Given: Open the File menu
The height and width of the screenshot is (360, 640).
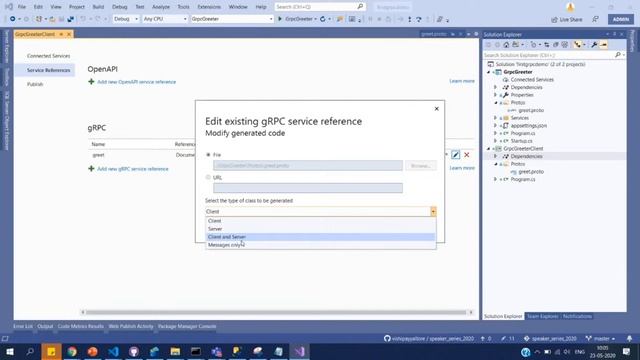Looking at the screenshot, I should point(22,7).
